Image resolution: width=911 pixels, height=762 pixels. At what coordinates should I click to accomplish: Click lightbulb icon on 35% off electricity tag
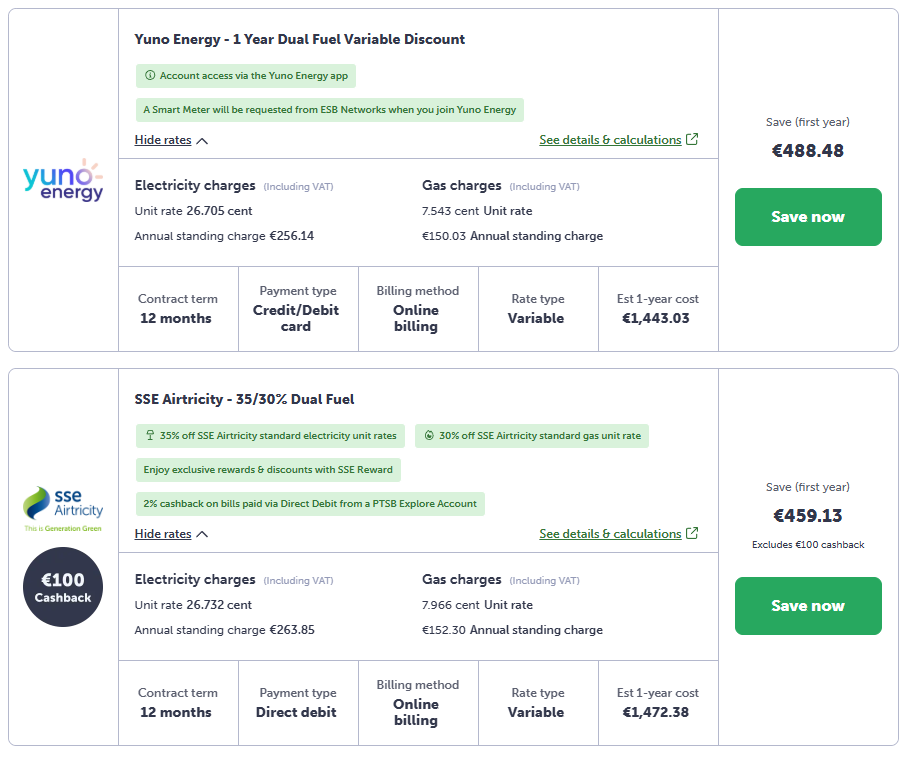(150, 436)
